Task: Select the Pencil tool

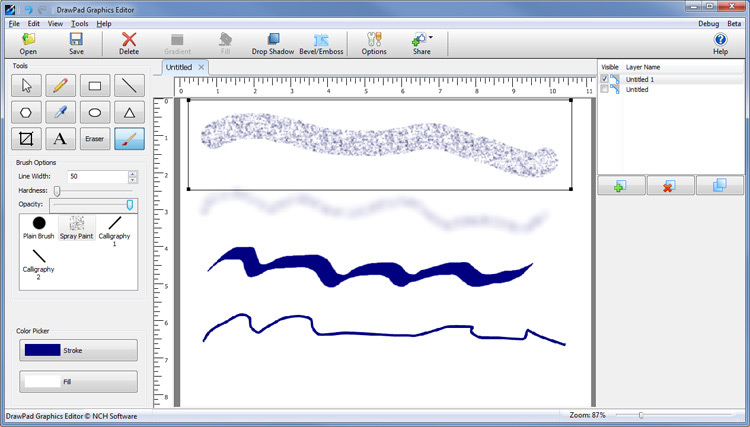Action: (60, 86)
